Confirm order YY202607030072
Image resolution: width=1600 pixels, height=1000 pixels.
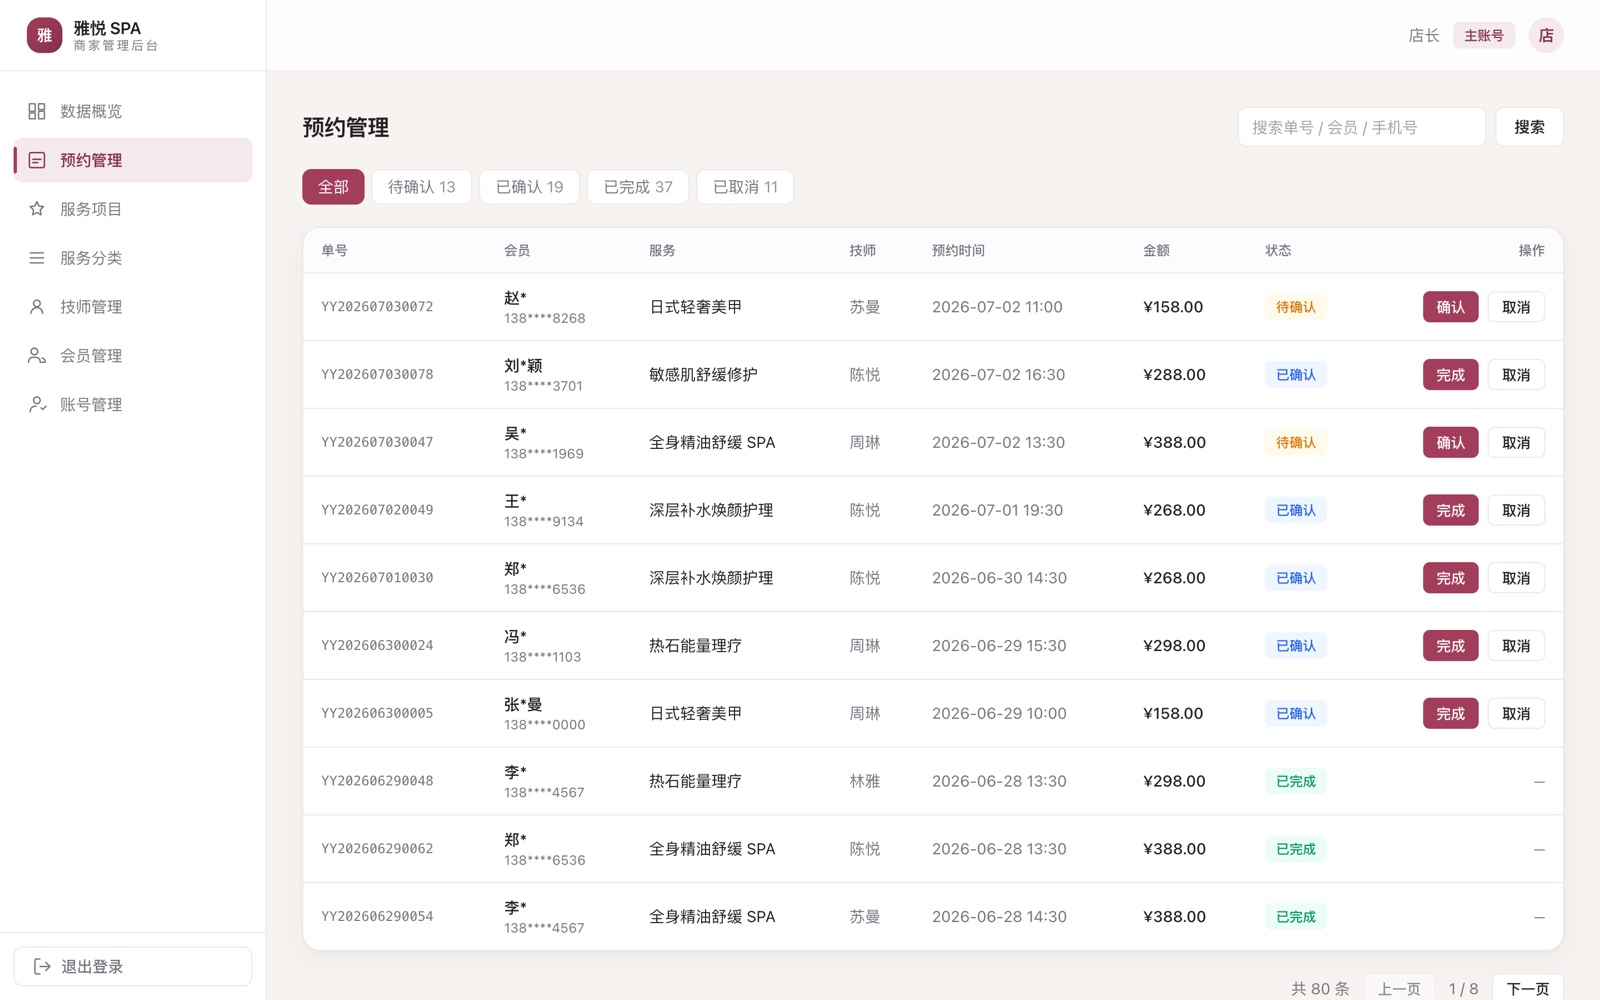click(x=1450, y=307)
